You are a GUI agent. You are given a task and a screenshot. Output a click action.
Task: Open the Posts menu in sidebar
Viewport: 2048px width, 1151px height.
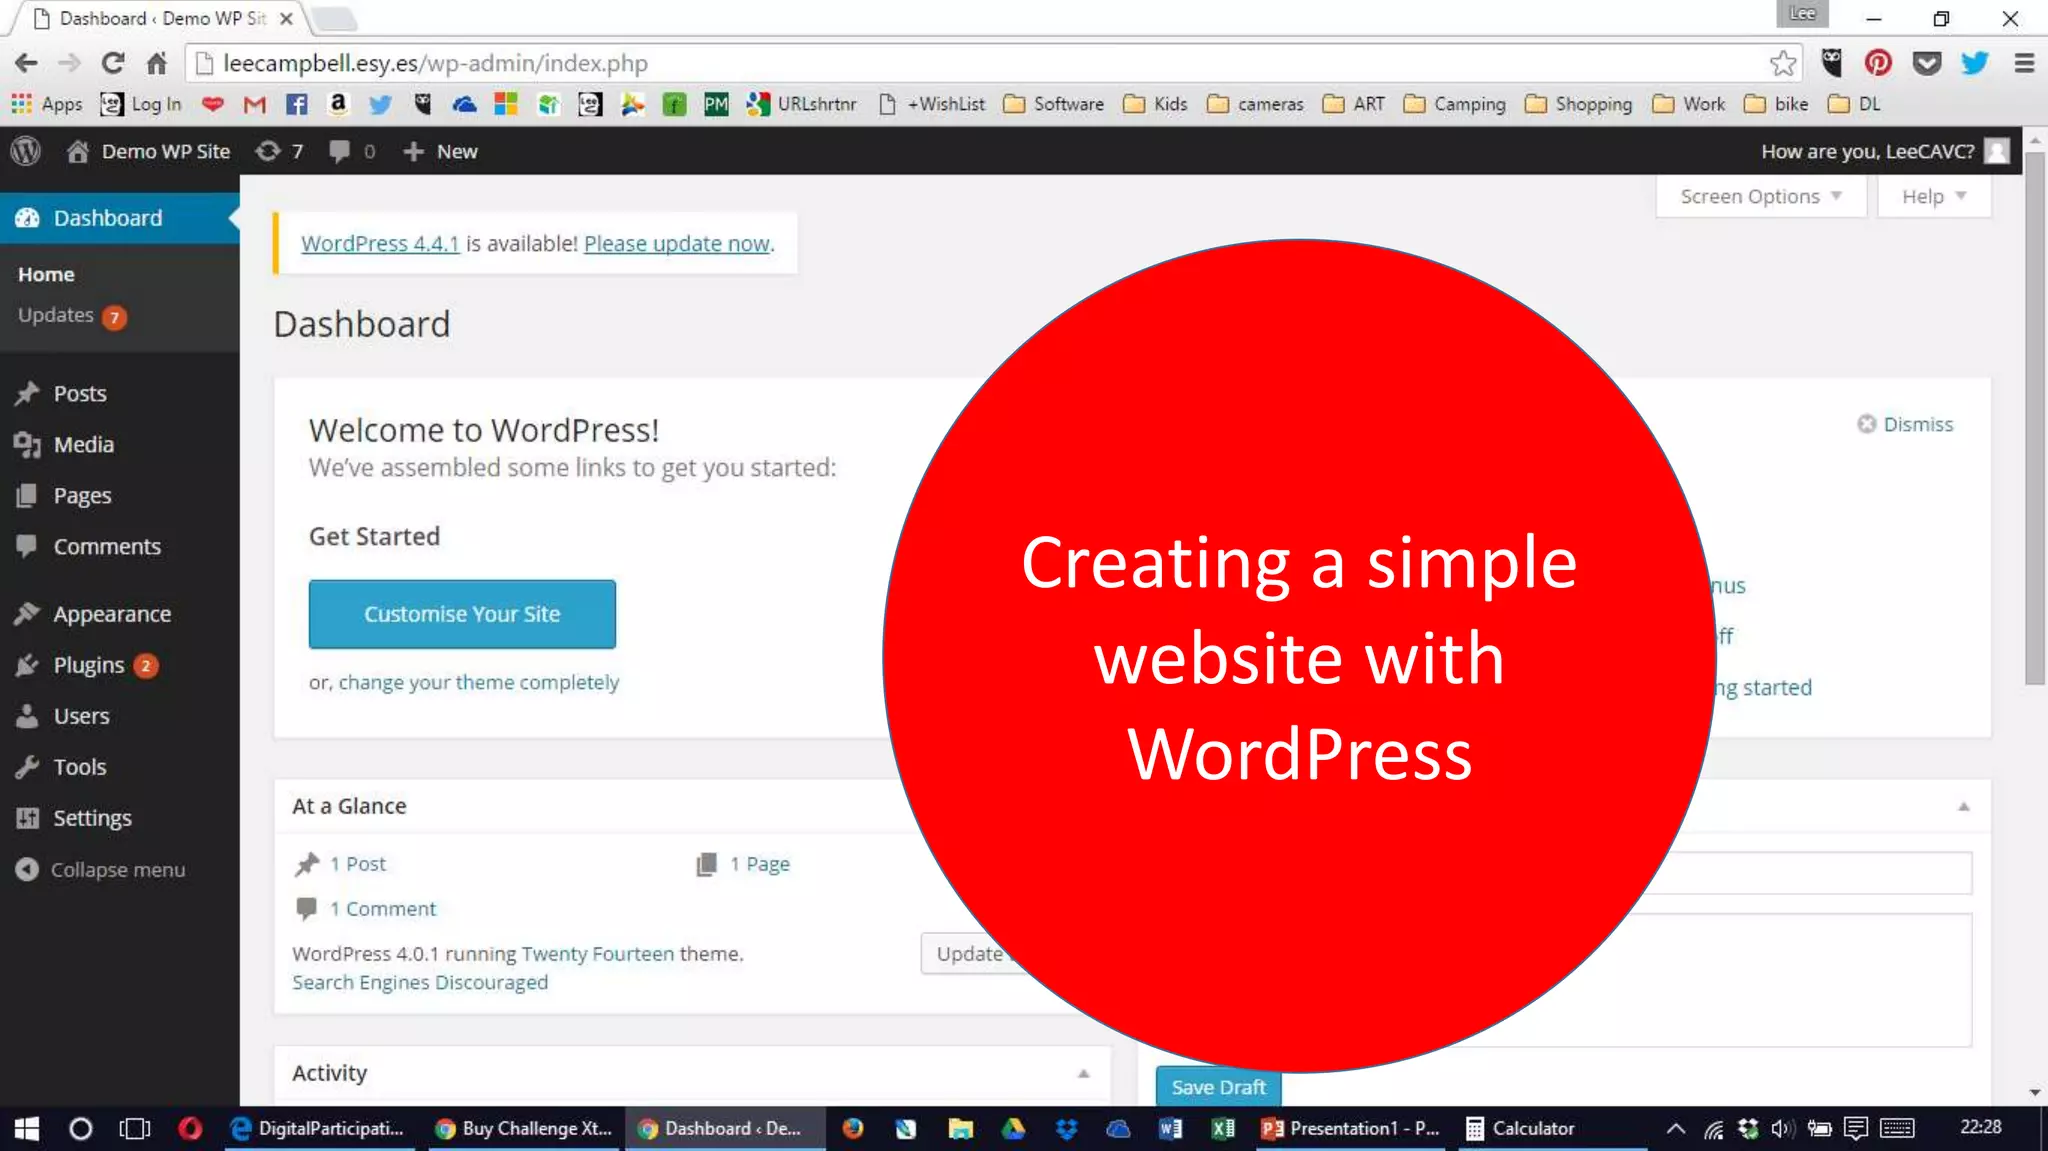(x=79, y=393)
